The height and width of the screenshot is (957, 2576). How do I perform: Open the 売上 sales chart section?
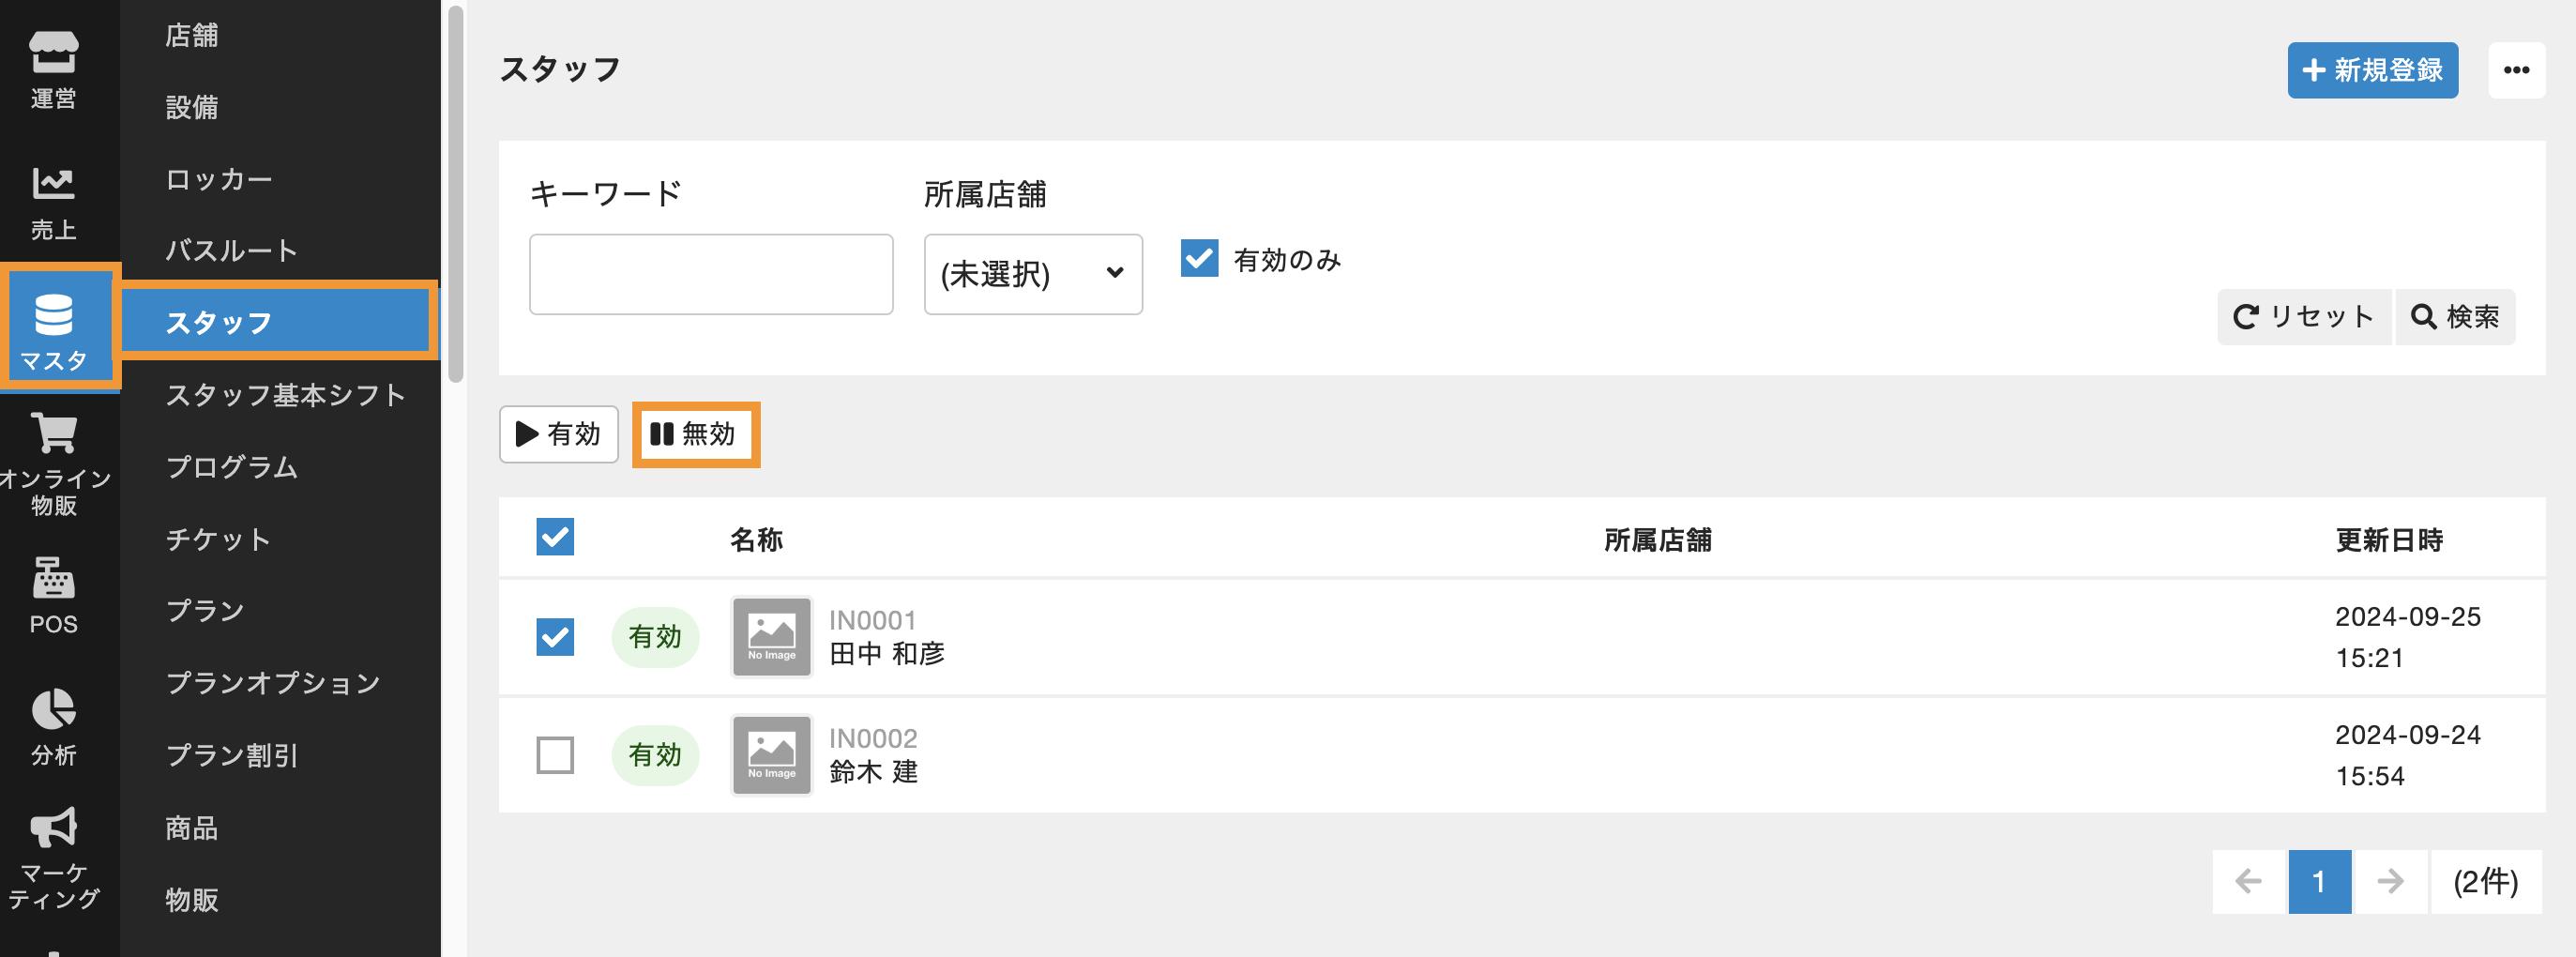pos(53,201)
